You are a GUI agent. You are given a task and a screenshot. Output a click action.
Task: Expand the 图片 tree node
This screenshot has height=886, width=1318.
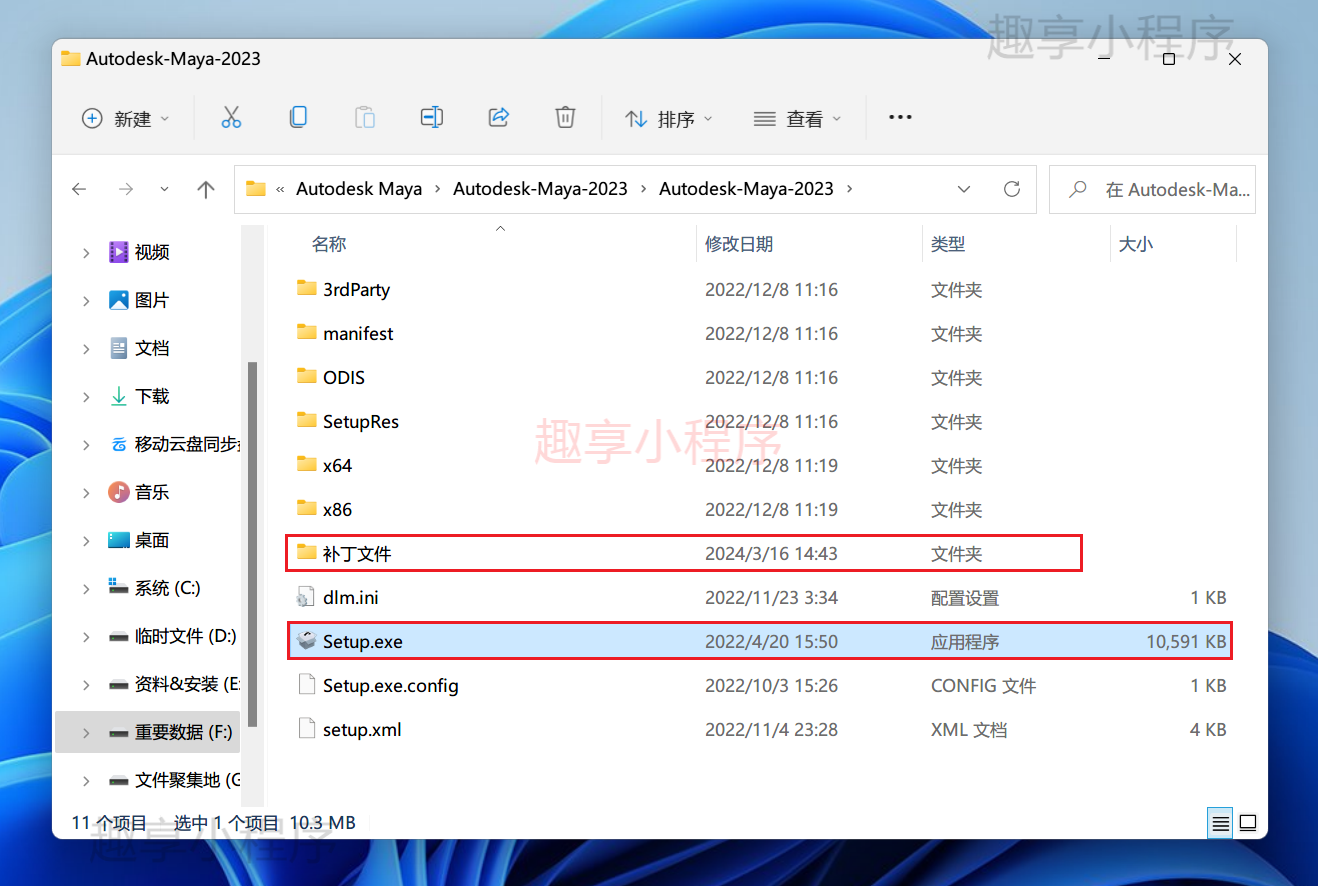[86, 300]
